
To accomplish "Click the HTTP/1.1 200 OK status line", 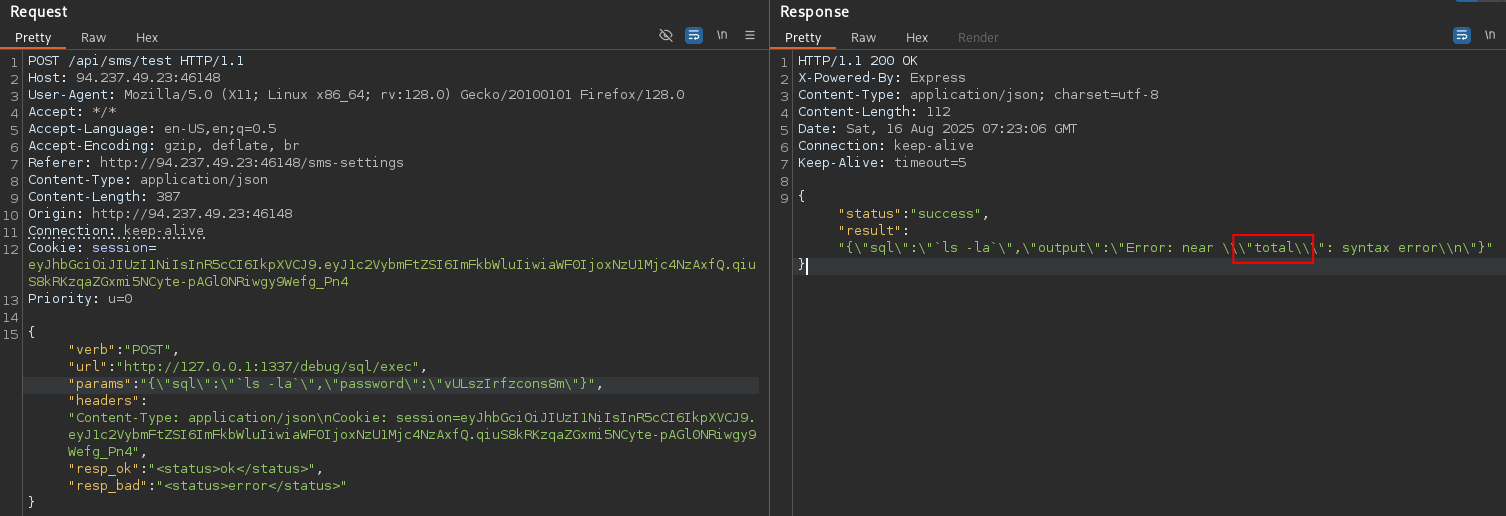I will [x=858, y=61].
